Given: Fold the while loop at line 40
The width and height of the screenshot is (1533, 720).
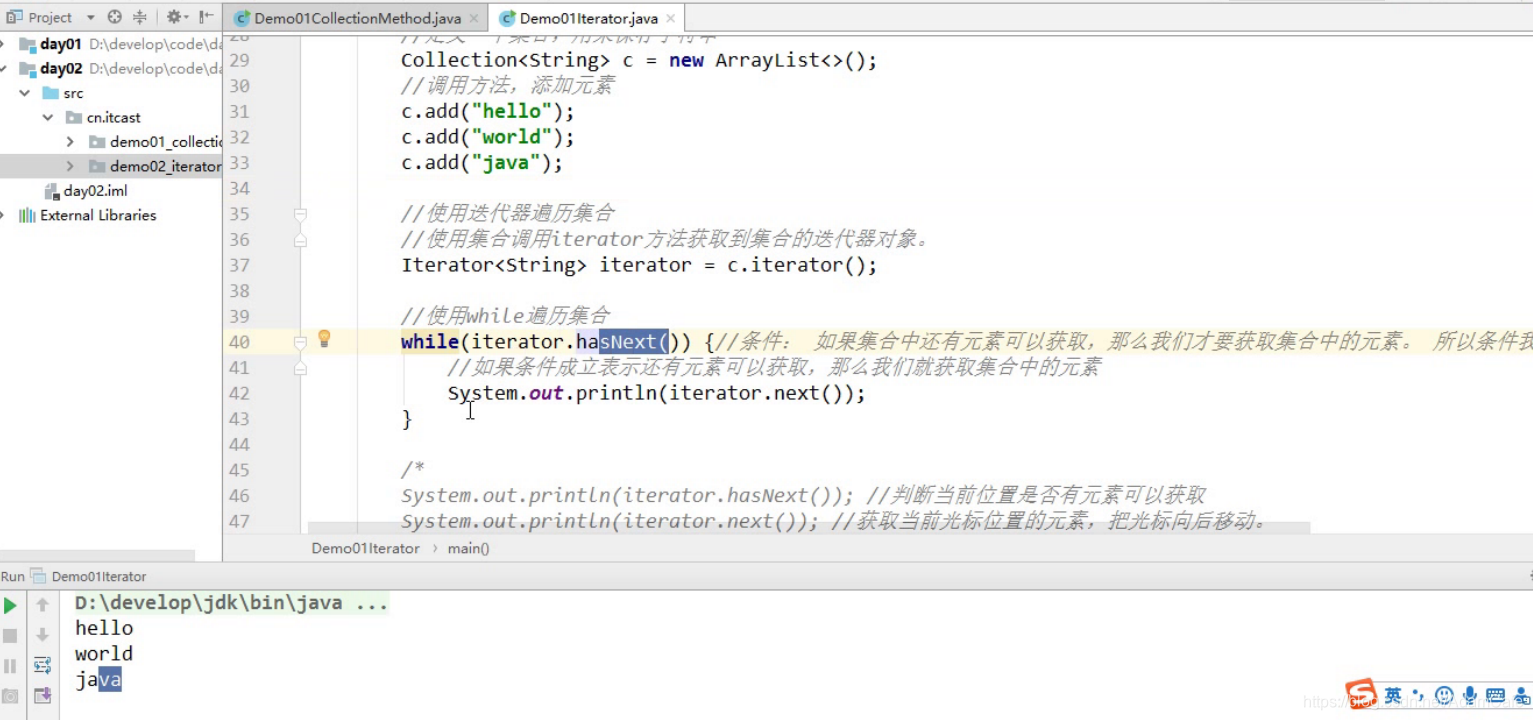Looking at the screenshot, I should pyautogui.click(x=300, y=342).
